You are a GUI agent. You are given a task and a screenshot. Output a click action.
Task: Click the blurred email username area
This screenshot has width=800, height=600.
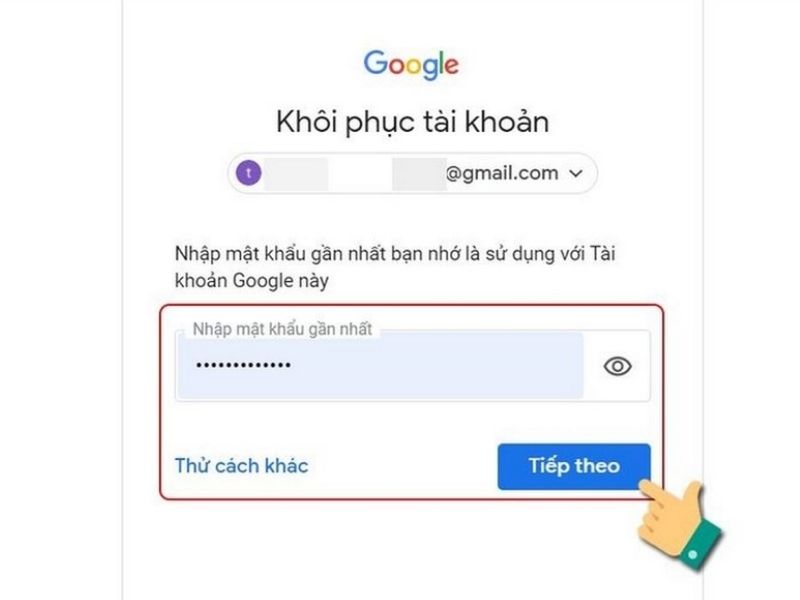click(x=355, y=173)
